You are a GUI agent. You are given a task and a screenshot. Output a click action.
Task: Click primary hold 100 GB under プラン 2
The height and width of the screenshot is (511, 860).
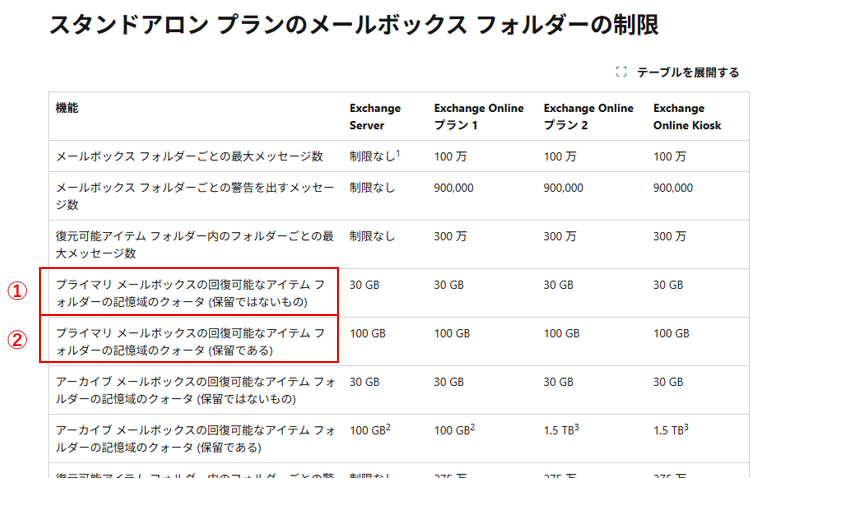562,333
